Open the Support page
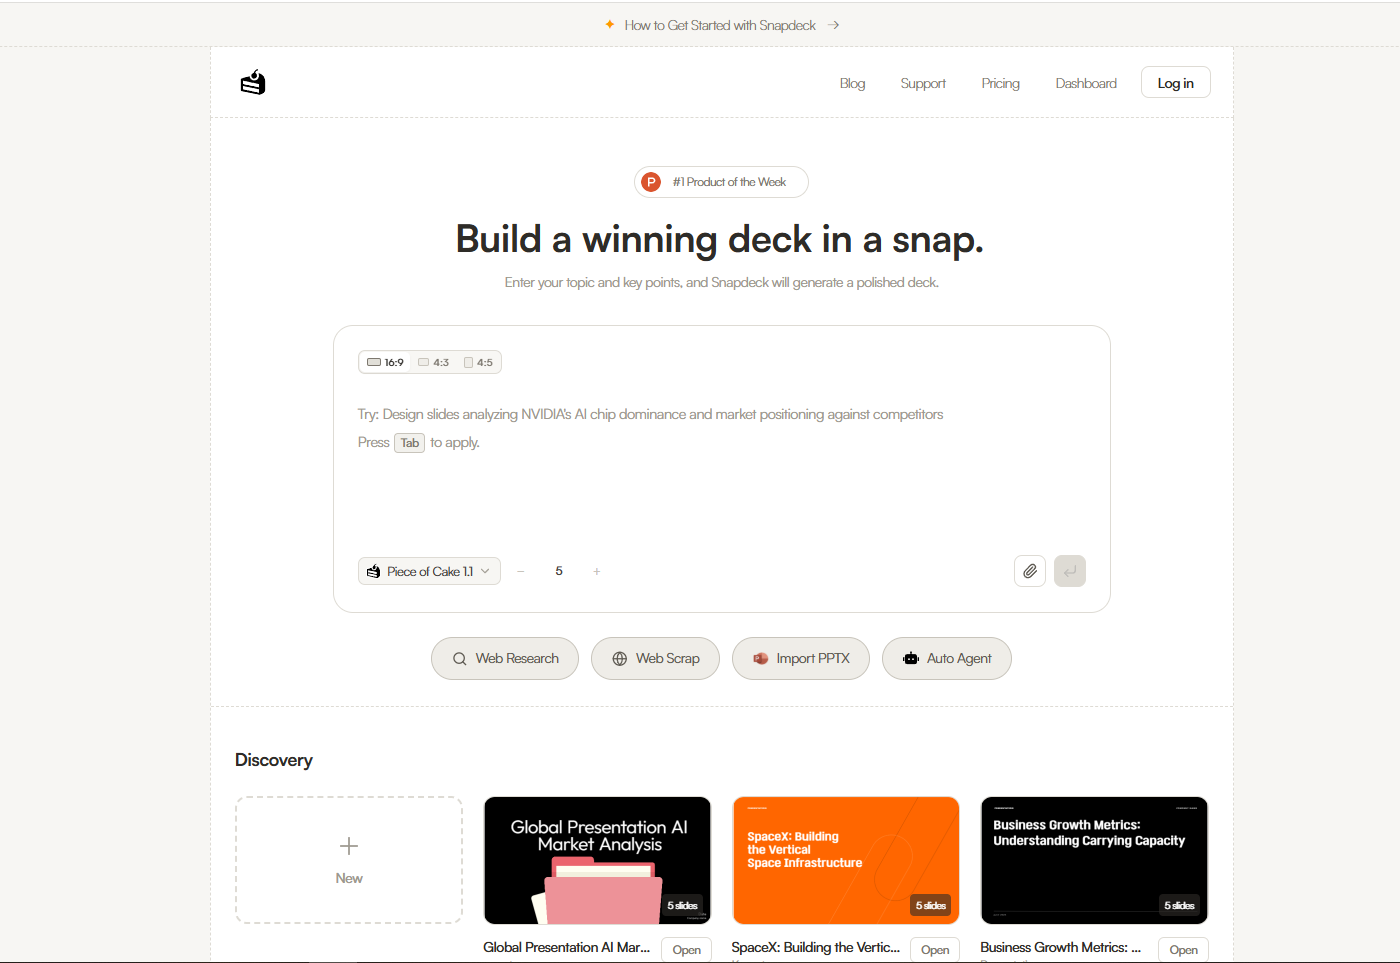This screenshot has width=1400, height=963. tap(923, 83)
